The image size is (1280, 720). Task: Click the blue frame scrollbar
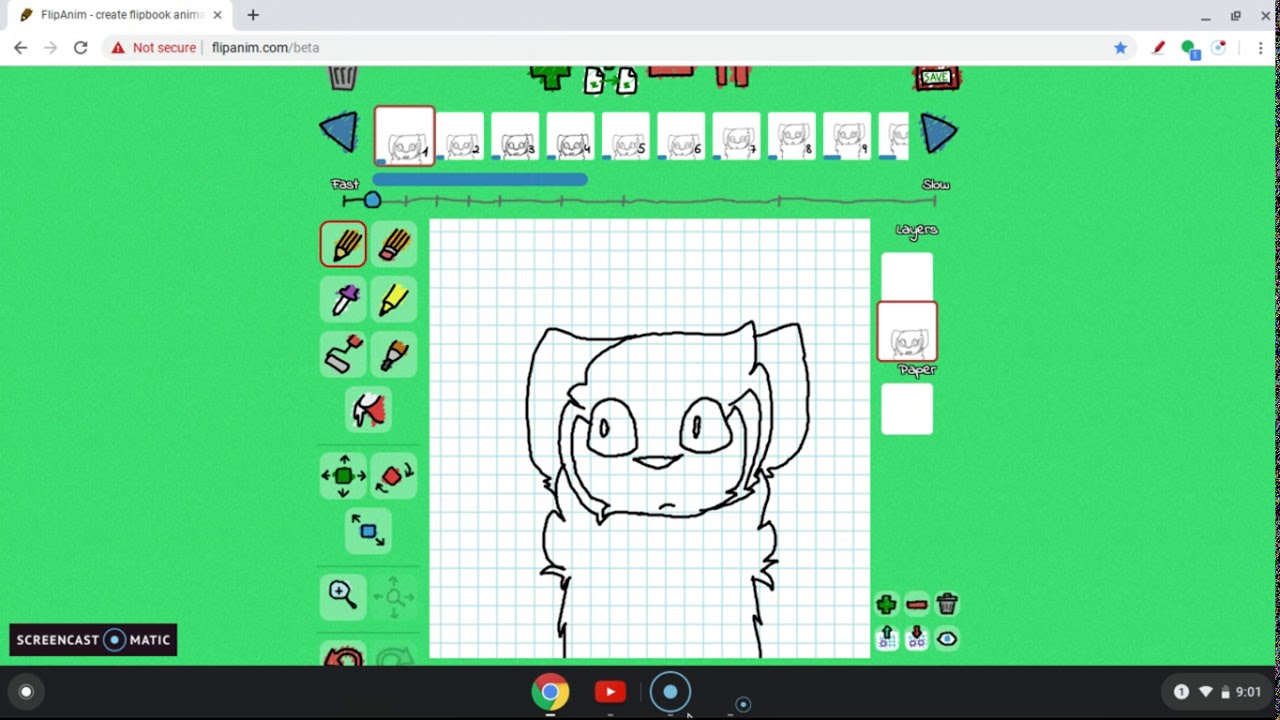click(480, 179)
